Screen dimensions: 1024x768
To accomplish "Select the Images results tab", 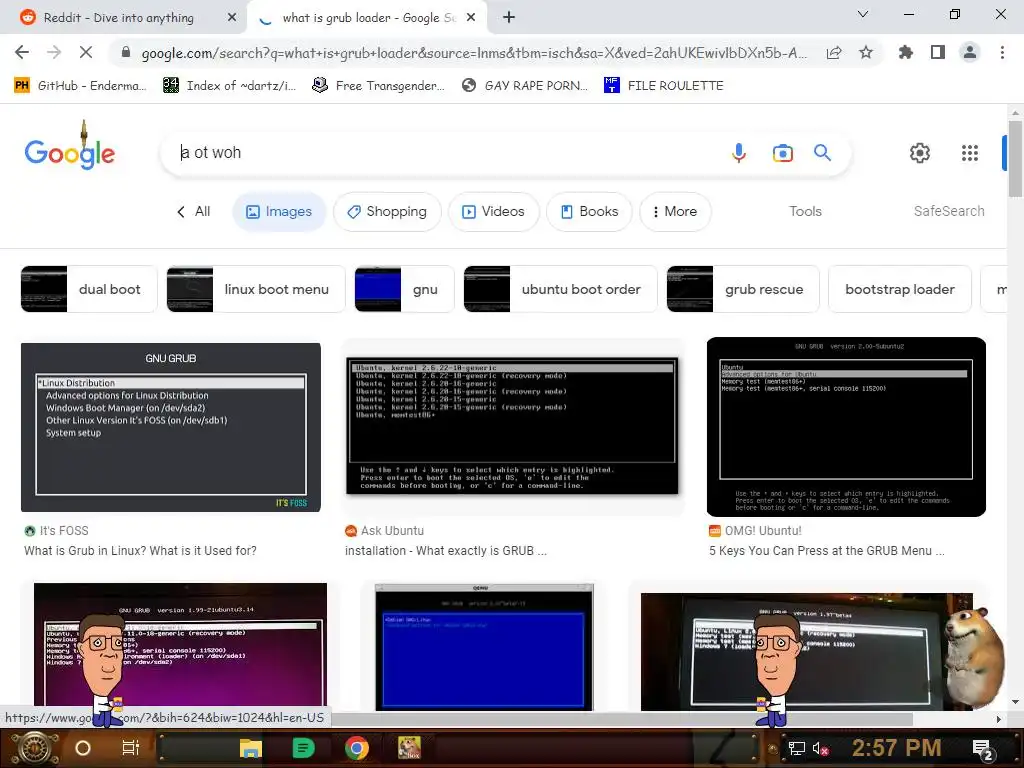I will click(x=279, y=212).
